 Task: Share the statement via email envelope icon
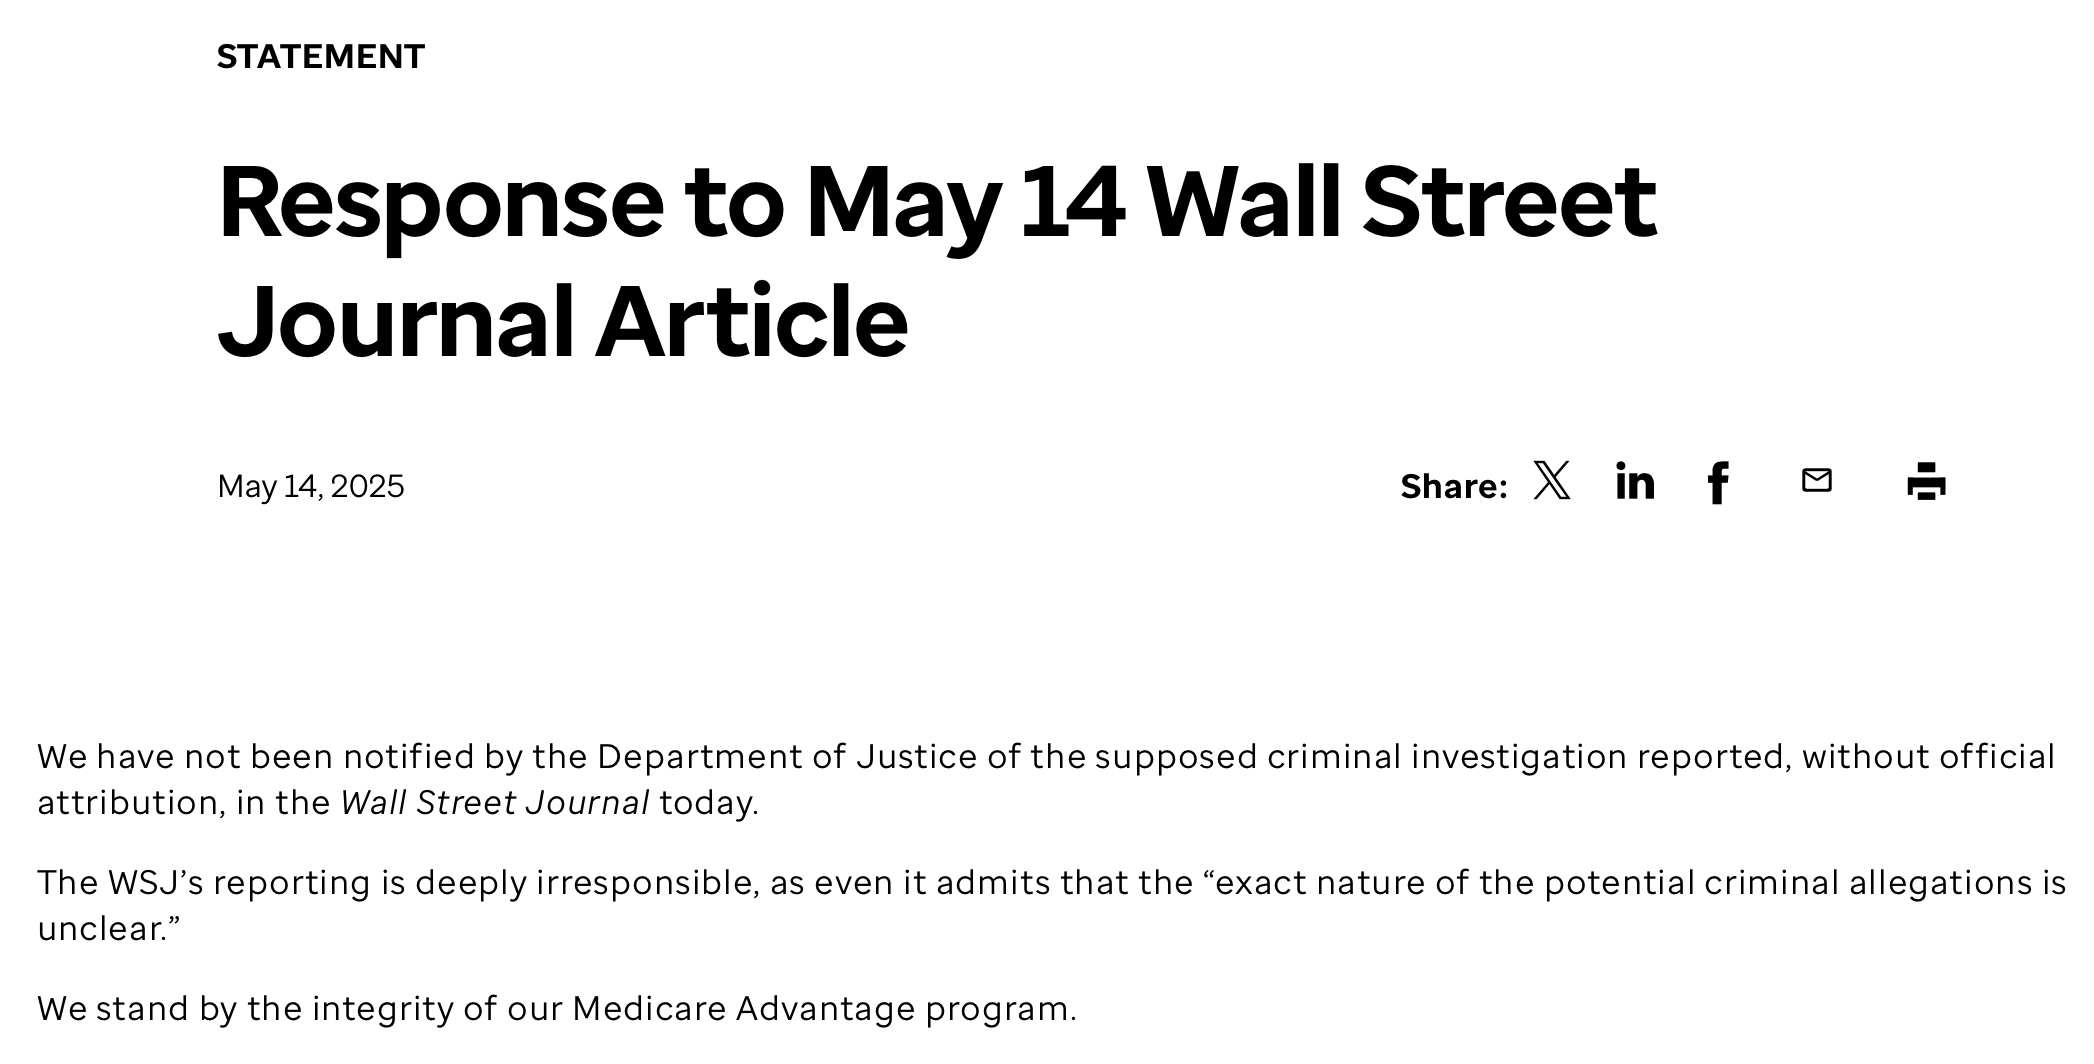tap(1816, 481)
